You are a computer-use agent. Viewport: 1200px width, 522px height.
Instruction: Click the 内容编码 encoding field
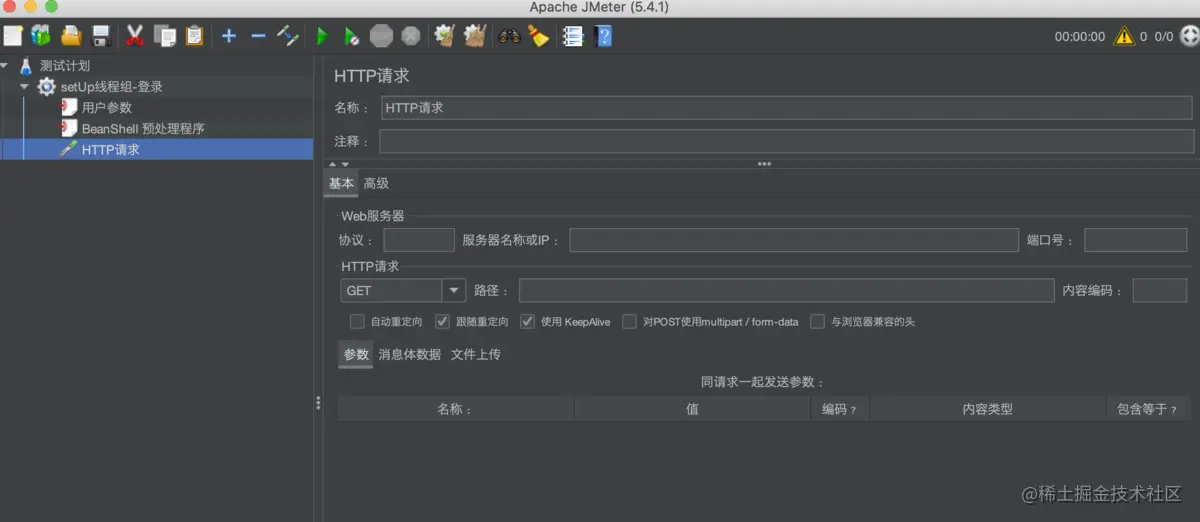1159,290
